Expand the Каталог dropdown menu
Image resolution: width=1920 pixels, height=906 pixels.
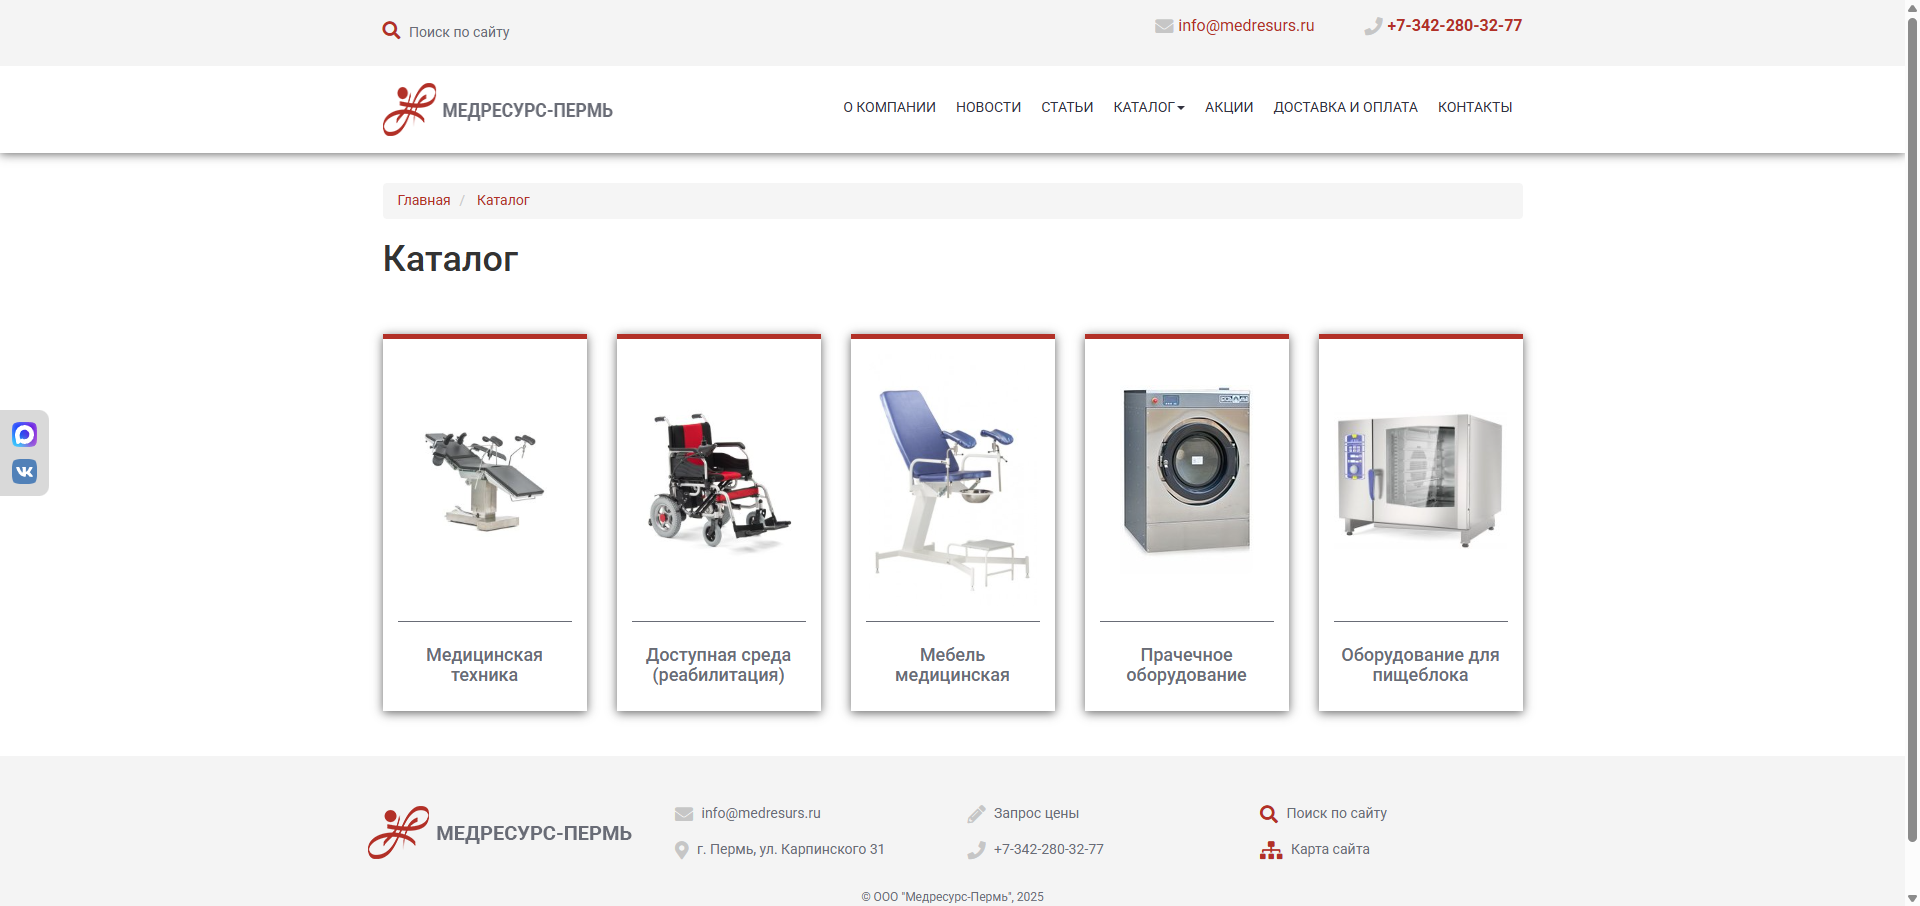pyautogui.click(x=1149, y=107)
